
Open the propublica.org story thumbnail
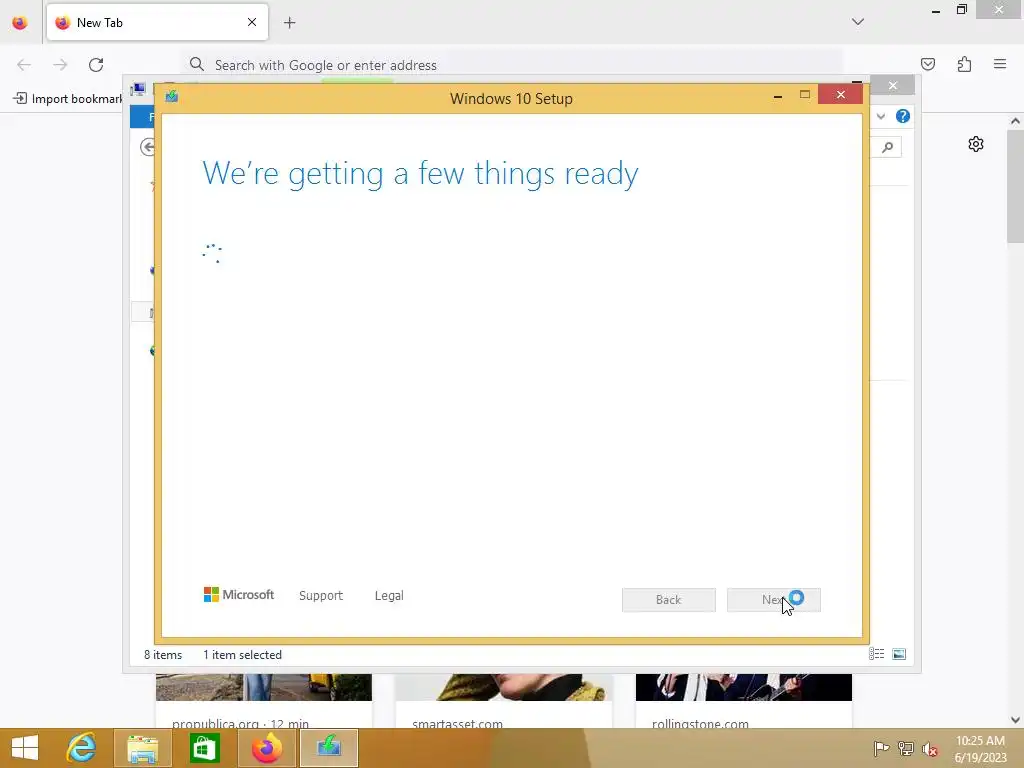(x=264, y=687)
